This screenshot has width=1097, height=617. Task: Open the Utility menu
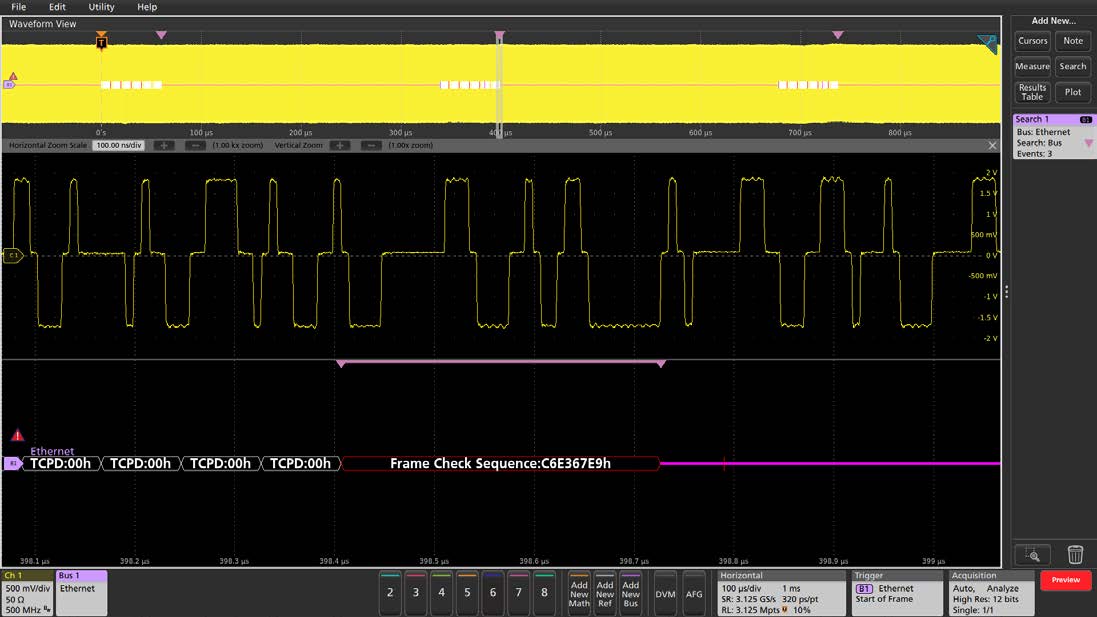pyautogui.click(x=100, y=7)
